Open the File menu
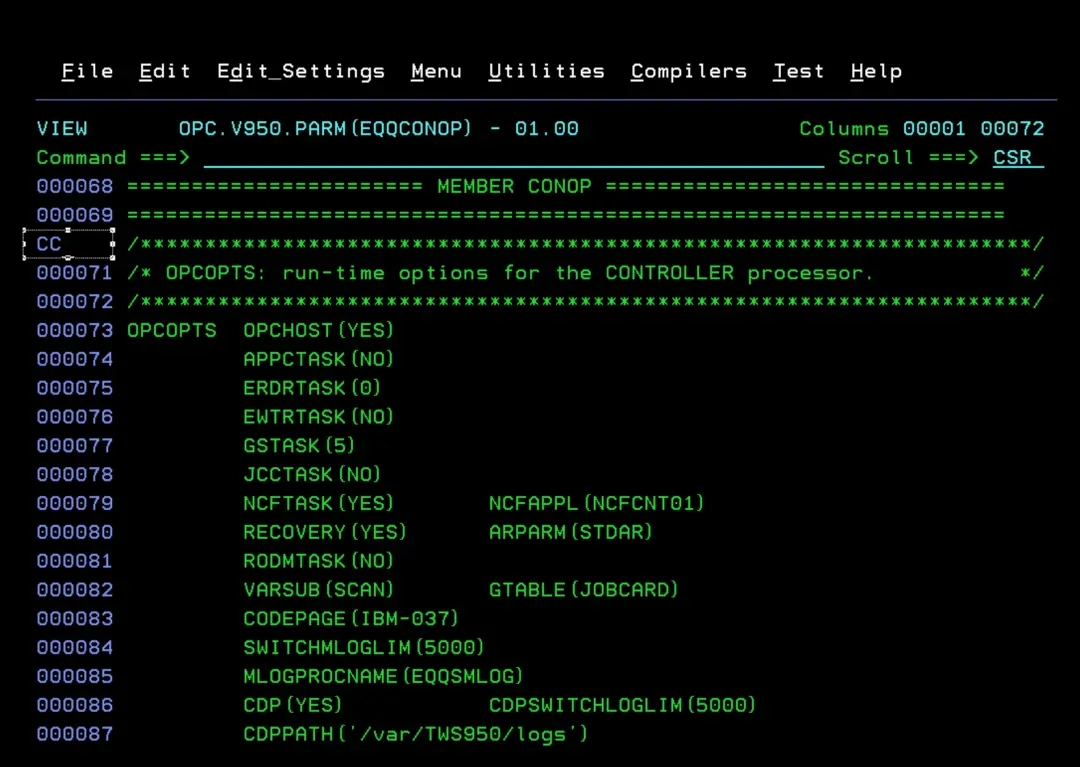The width and height of the screenshot is (1080, 767). (x=87, y=72)
